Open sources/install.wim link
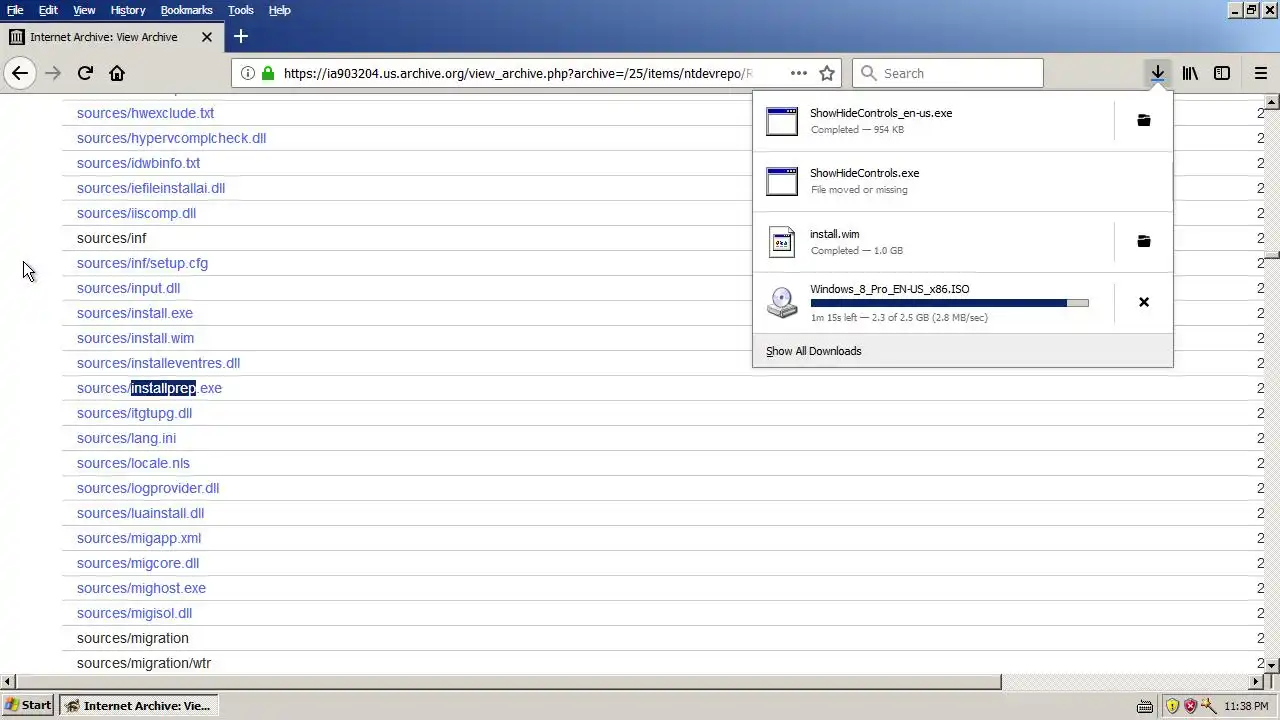Image resolution: width=1280 pixels, height=720 pixels. [x=135, y=338]
